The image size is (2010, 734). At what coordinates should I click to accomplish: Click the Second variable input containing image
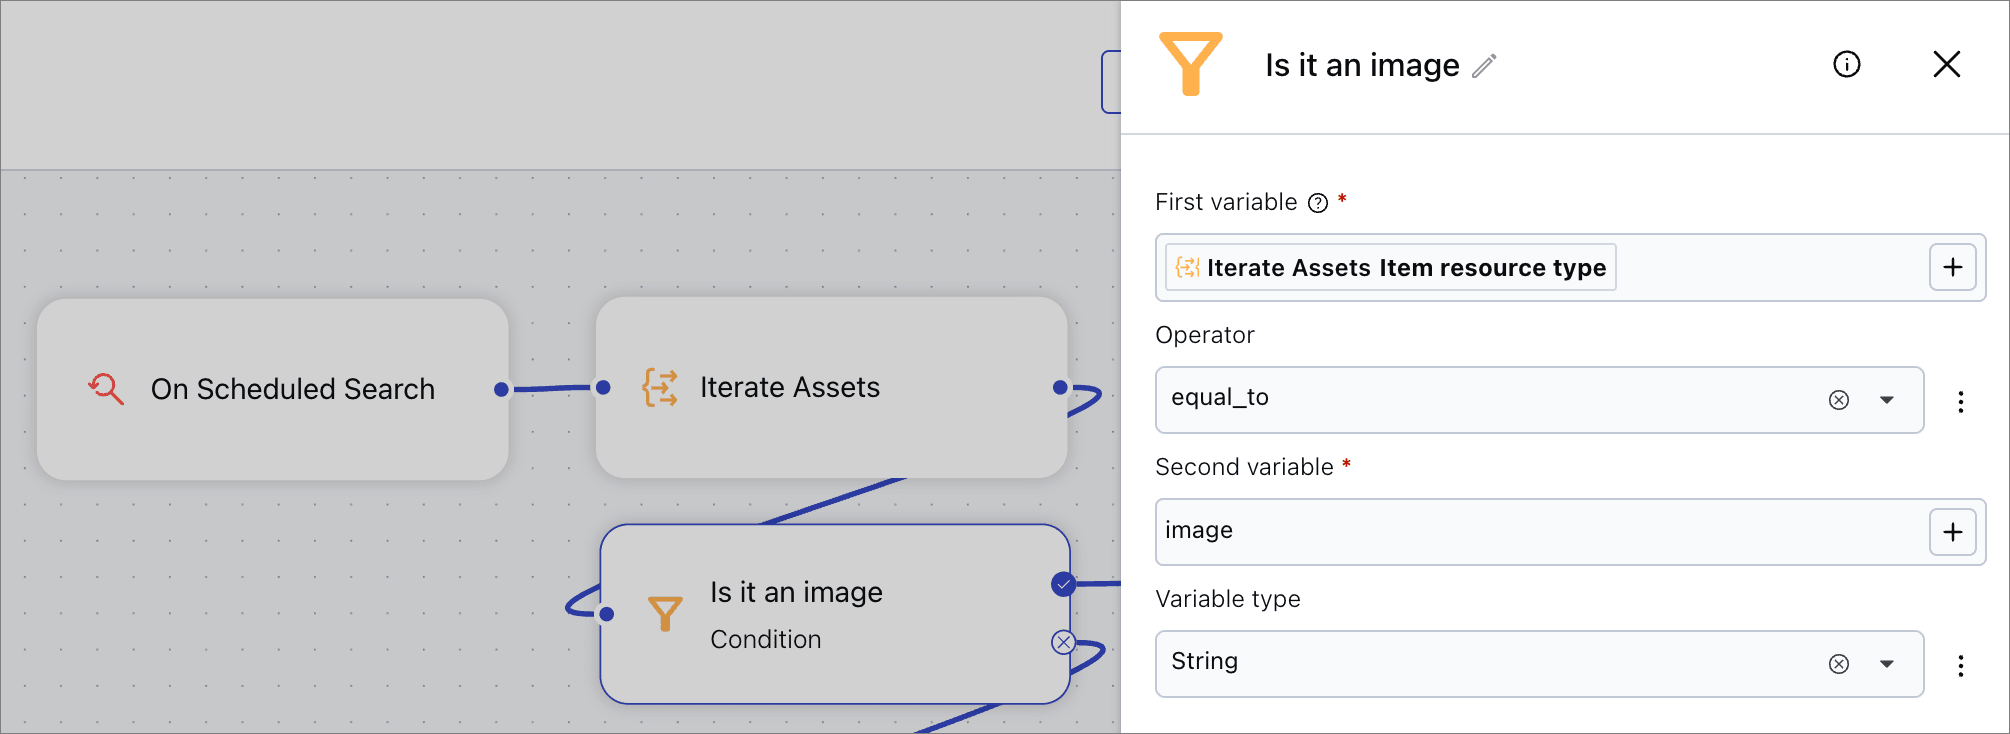click(x=1540, y=531)
